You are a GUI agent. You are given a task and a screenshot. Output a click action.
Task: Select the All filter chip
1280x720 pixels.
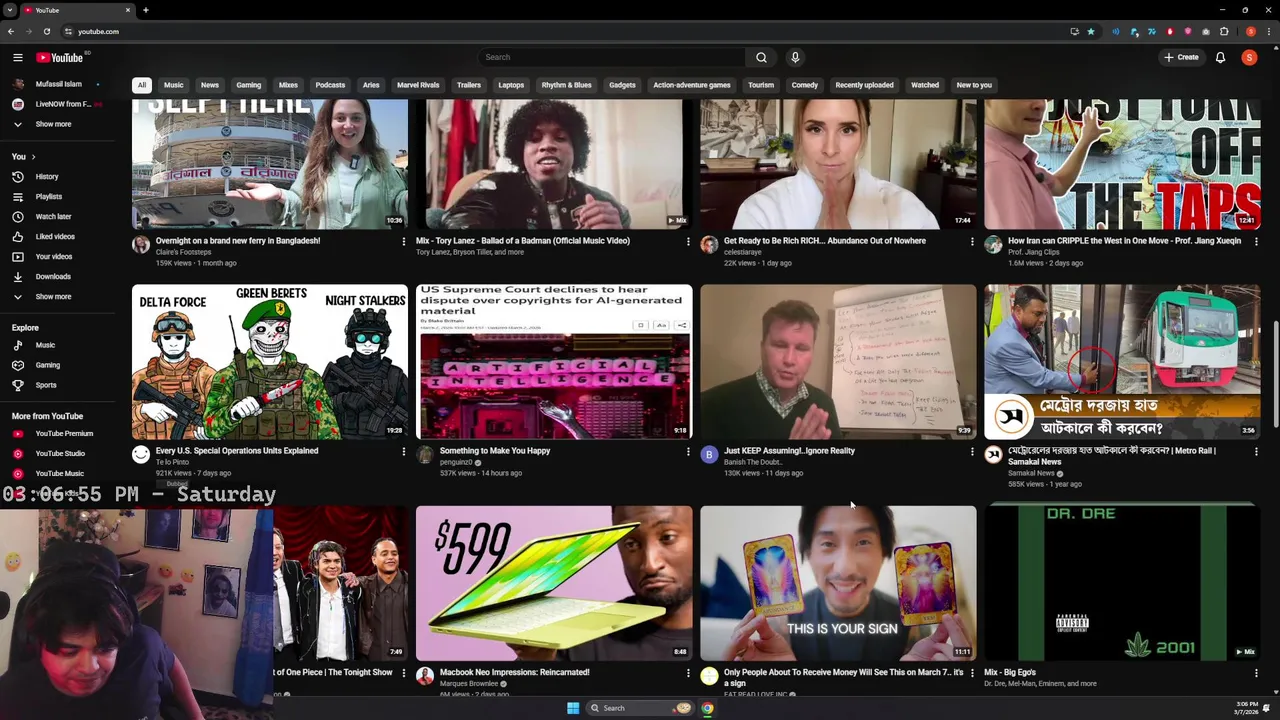pos(142,85)
